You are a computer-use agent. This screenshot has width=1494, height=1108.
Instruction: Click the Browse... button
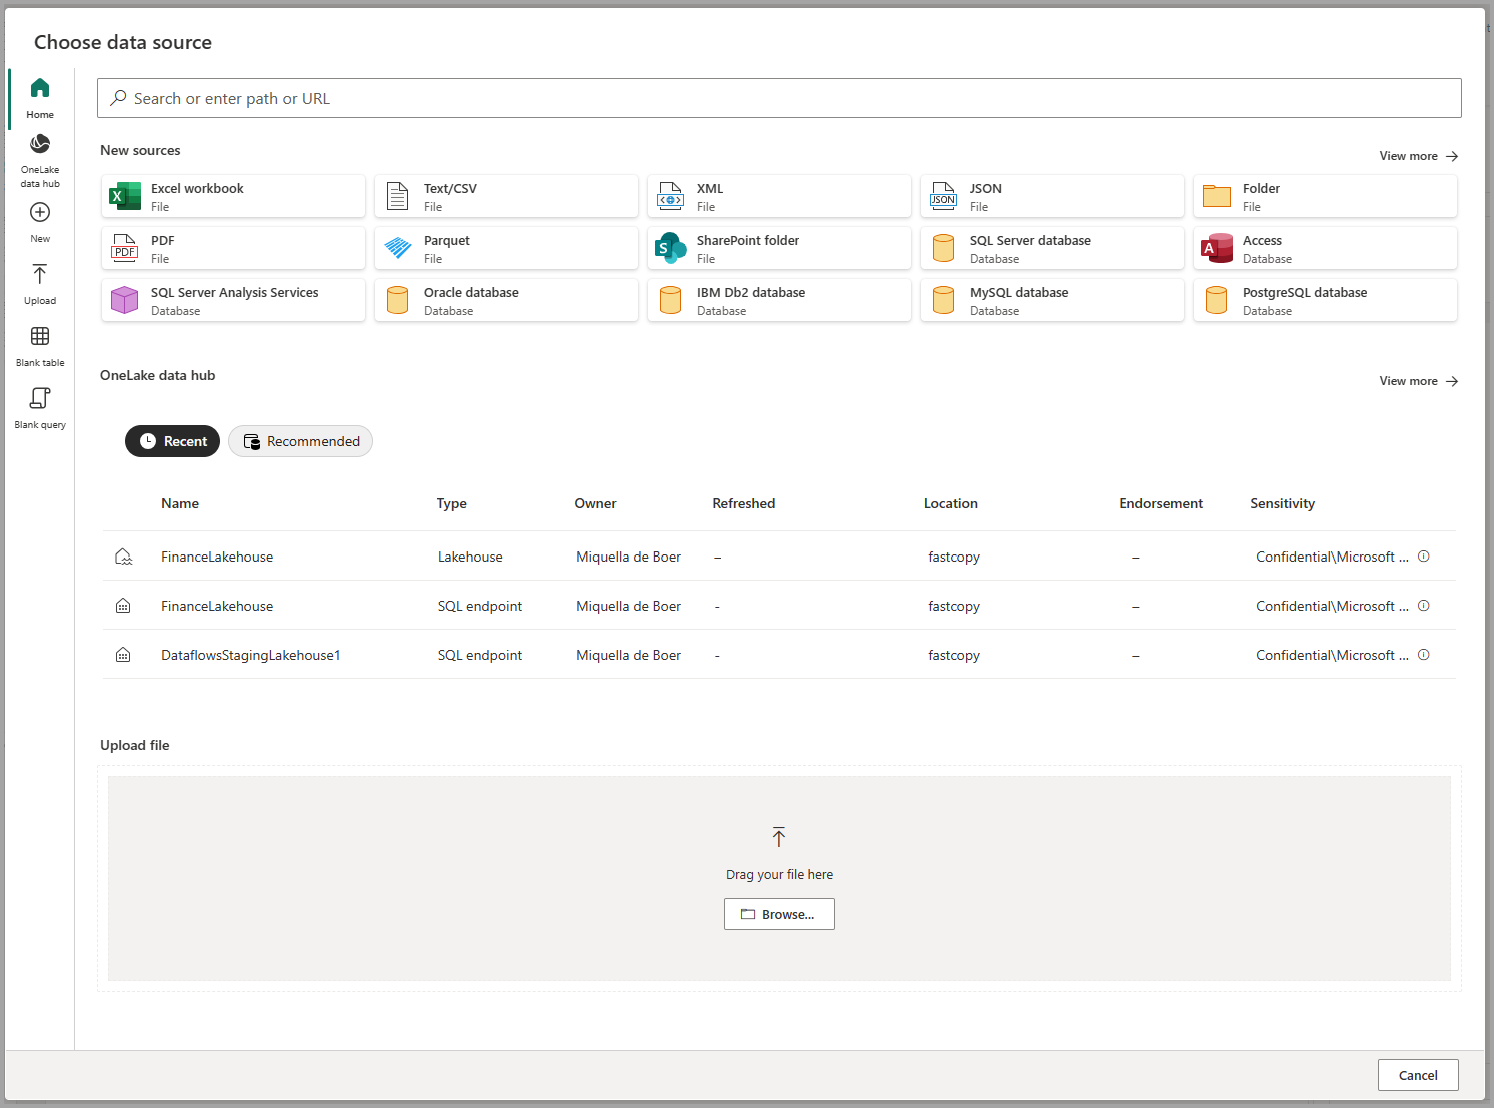(779, 914)
